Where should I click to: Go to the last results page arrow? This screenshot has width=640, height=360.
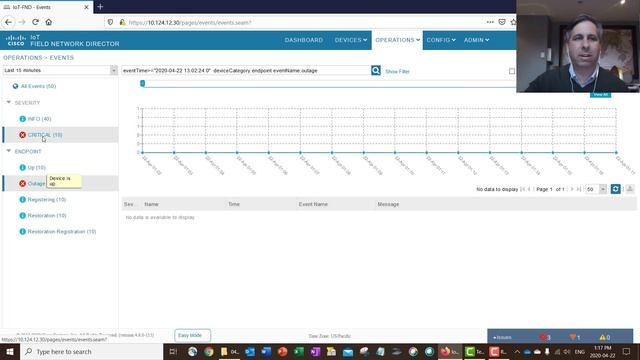(x=579, y=189)
